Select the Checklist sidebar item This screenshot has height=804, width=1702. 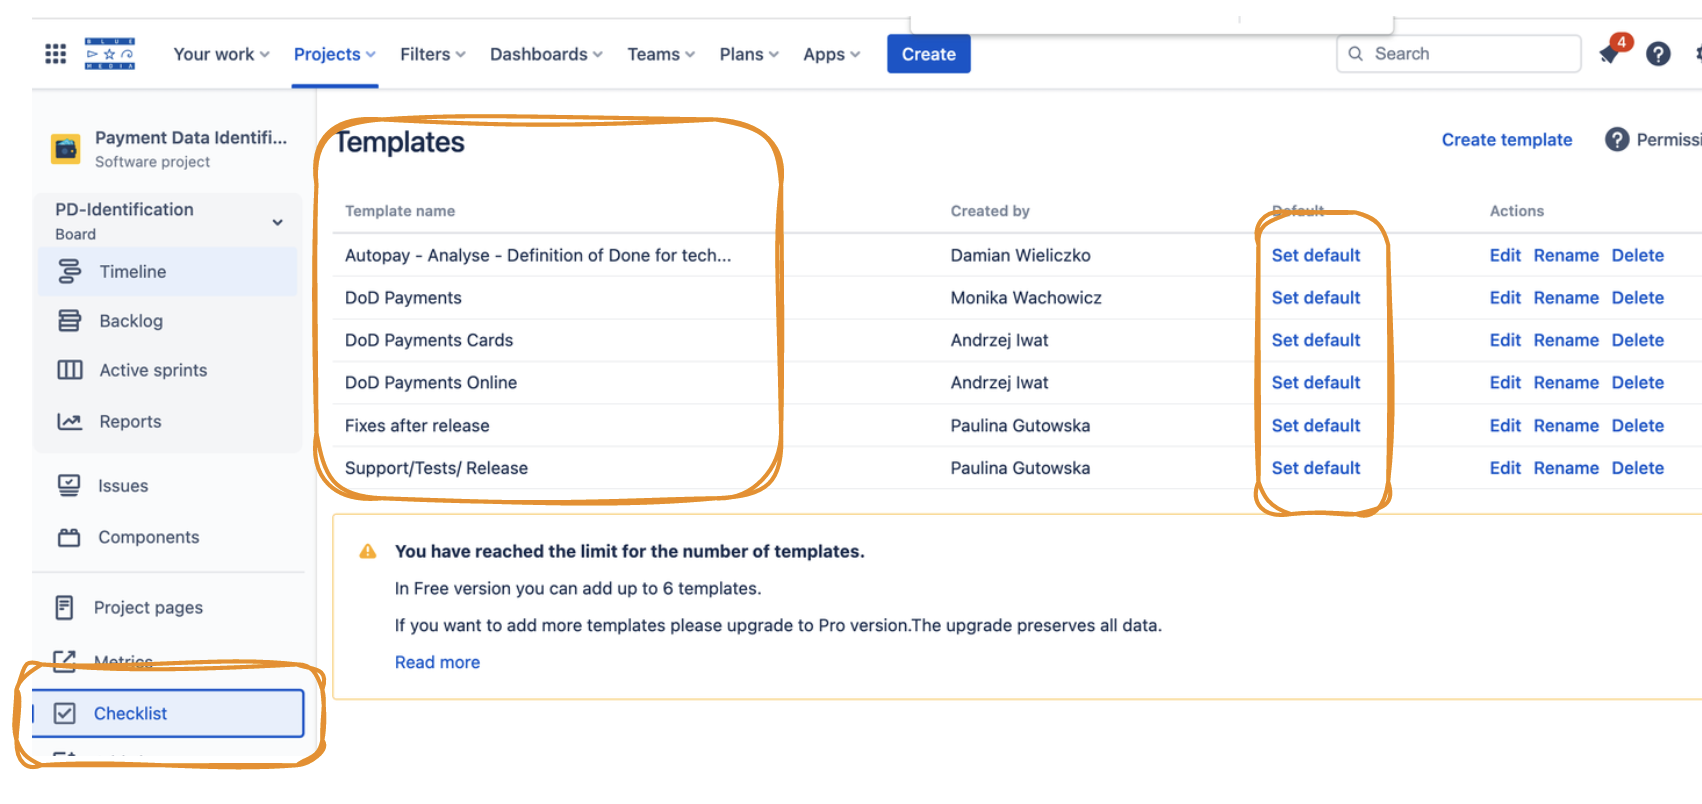[x=130, y=713]
